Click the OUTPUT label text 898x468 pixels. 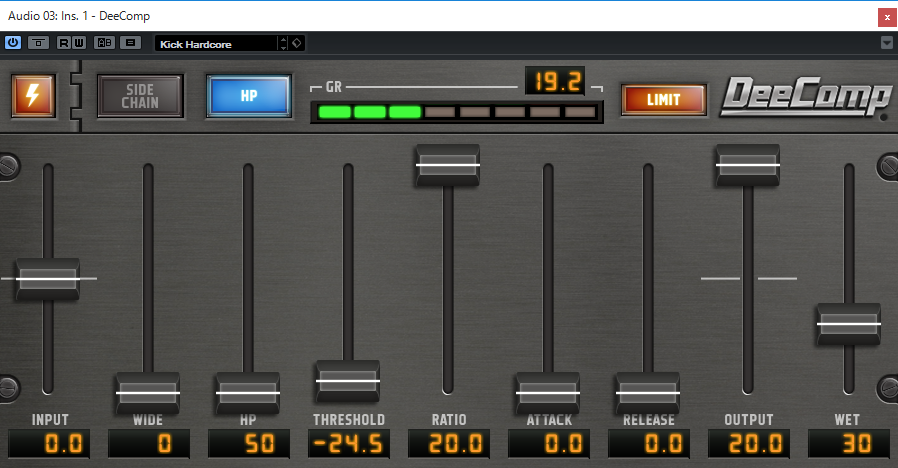pos(749,420)
